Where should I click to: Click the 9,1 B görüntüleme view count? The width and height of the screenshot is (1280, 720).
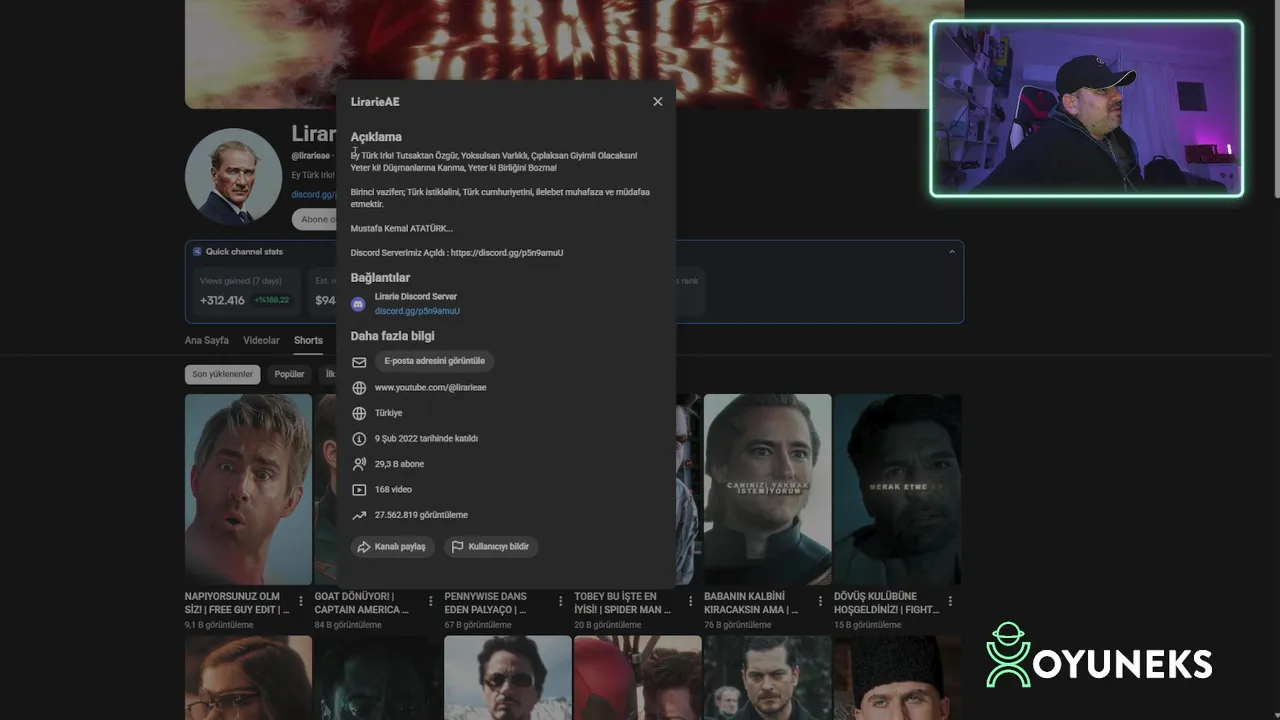219,625
